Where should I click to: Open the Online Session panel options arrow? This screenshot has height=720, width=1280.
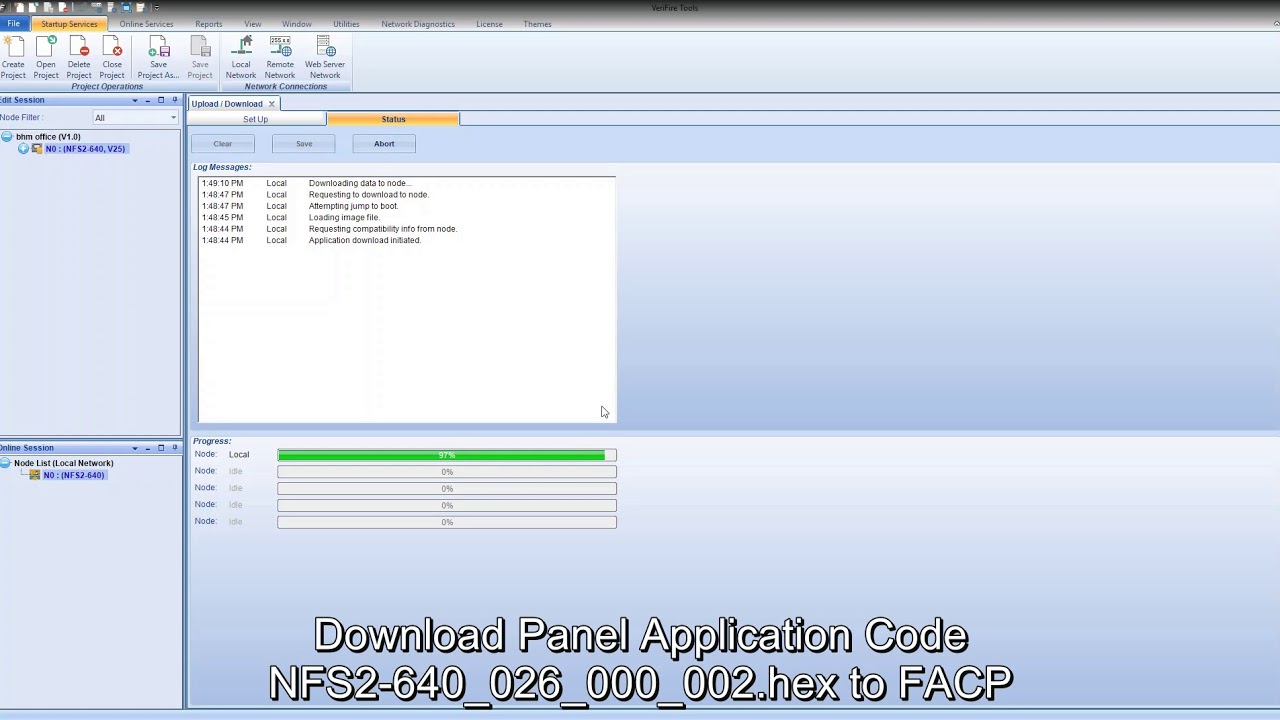click(134, 448)
